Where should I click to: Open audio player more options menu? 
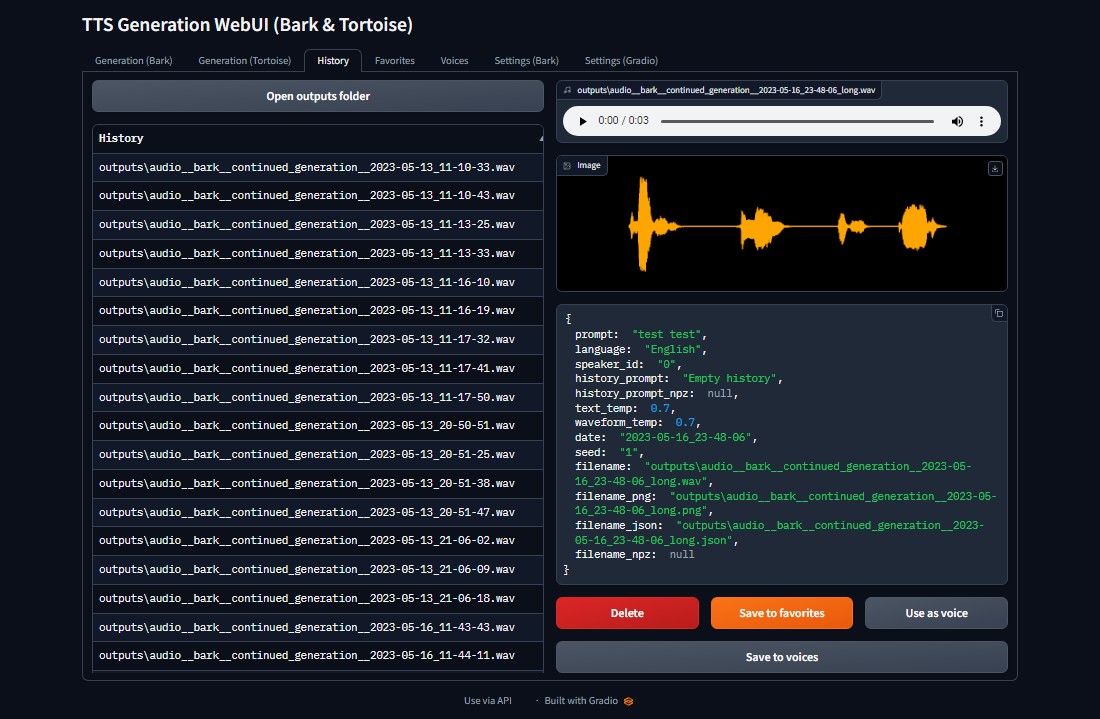pyautogui.click(x=981, y=121)
